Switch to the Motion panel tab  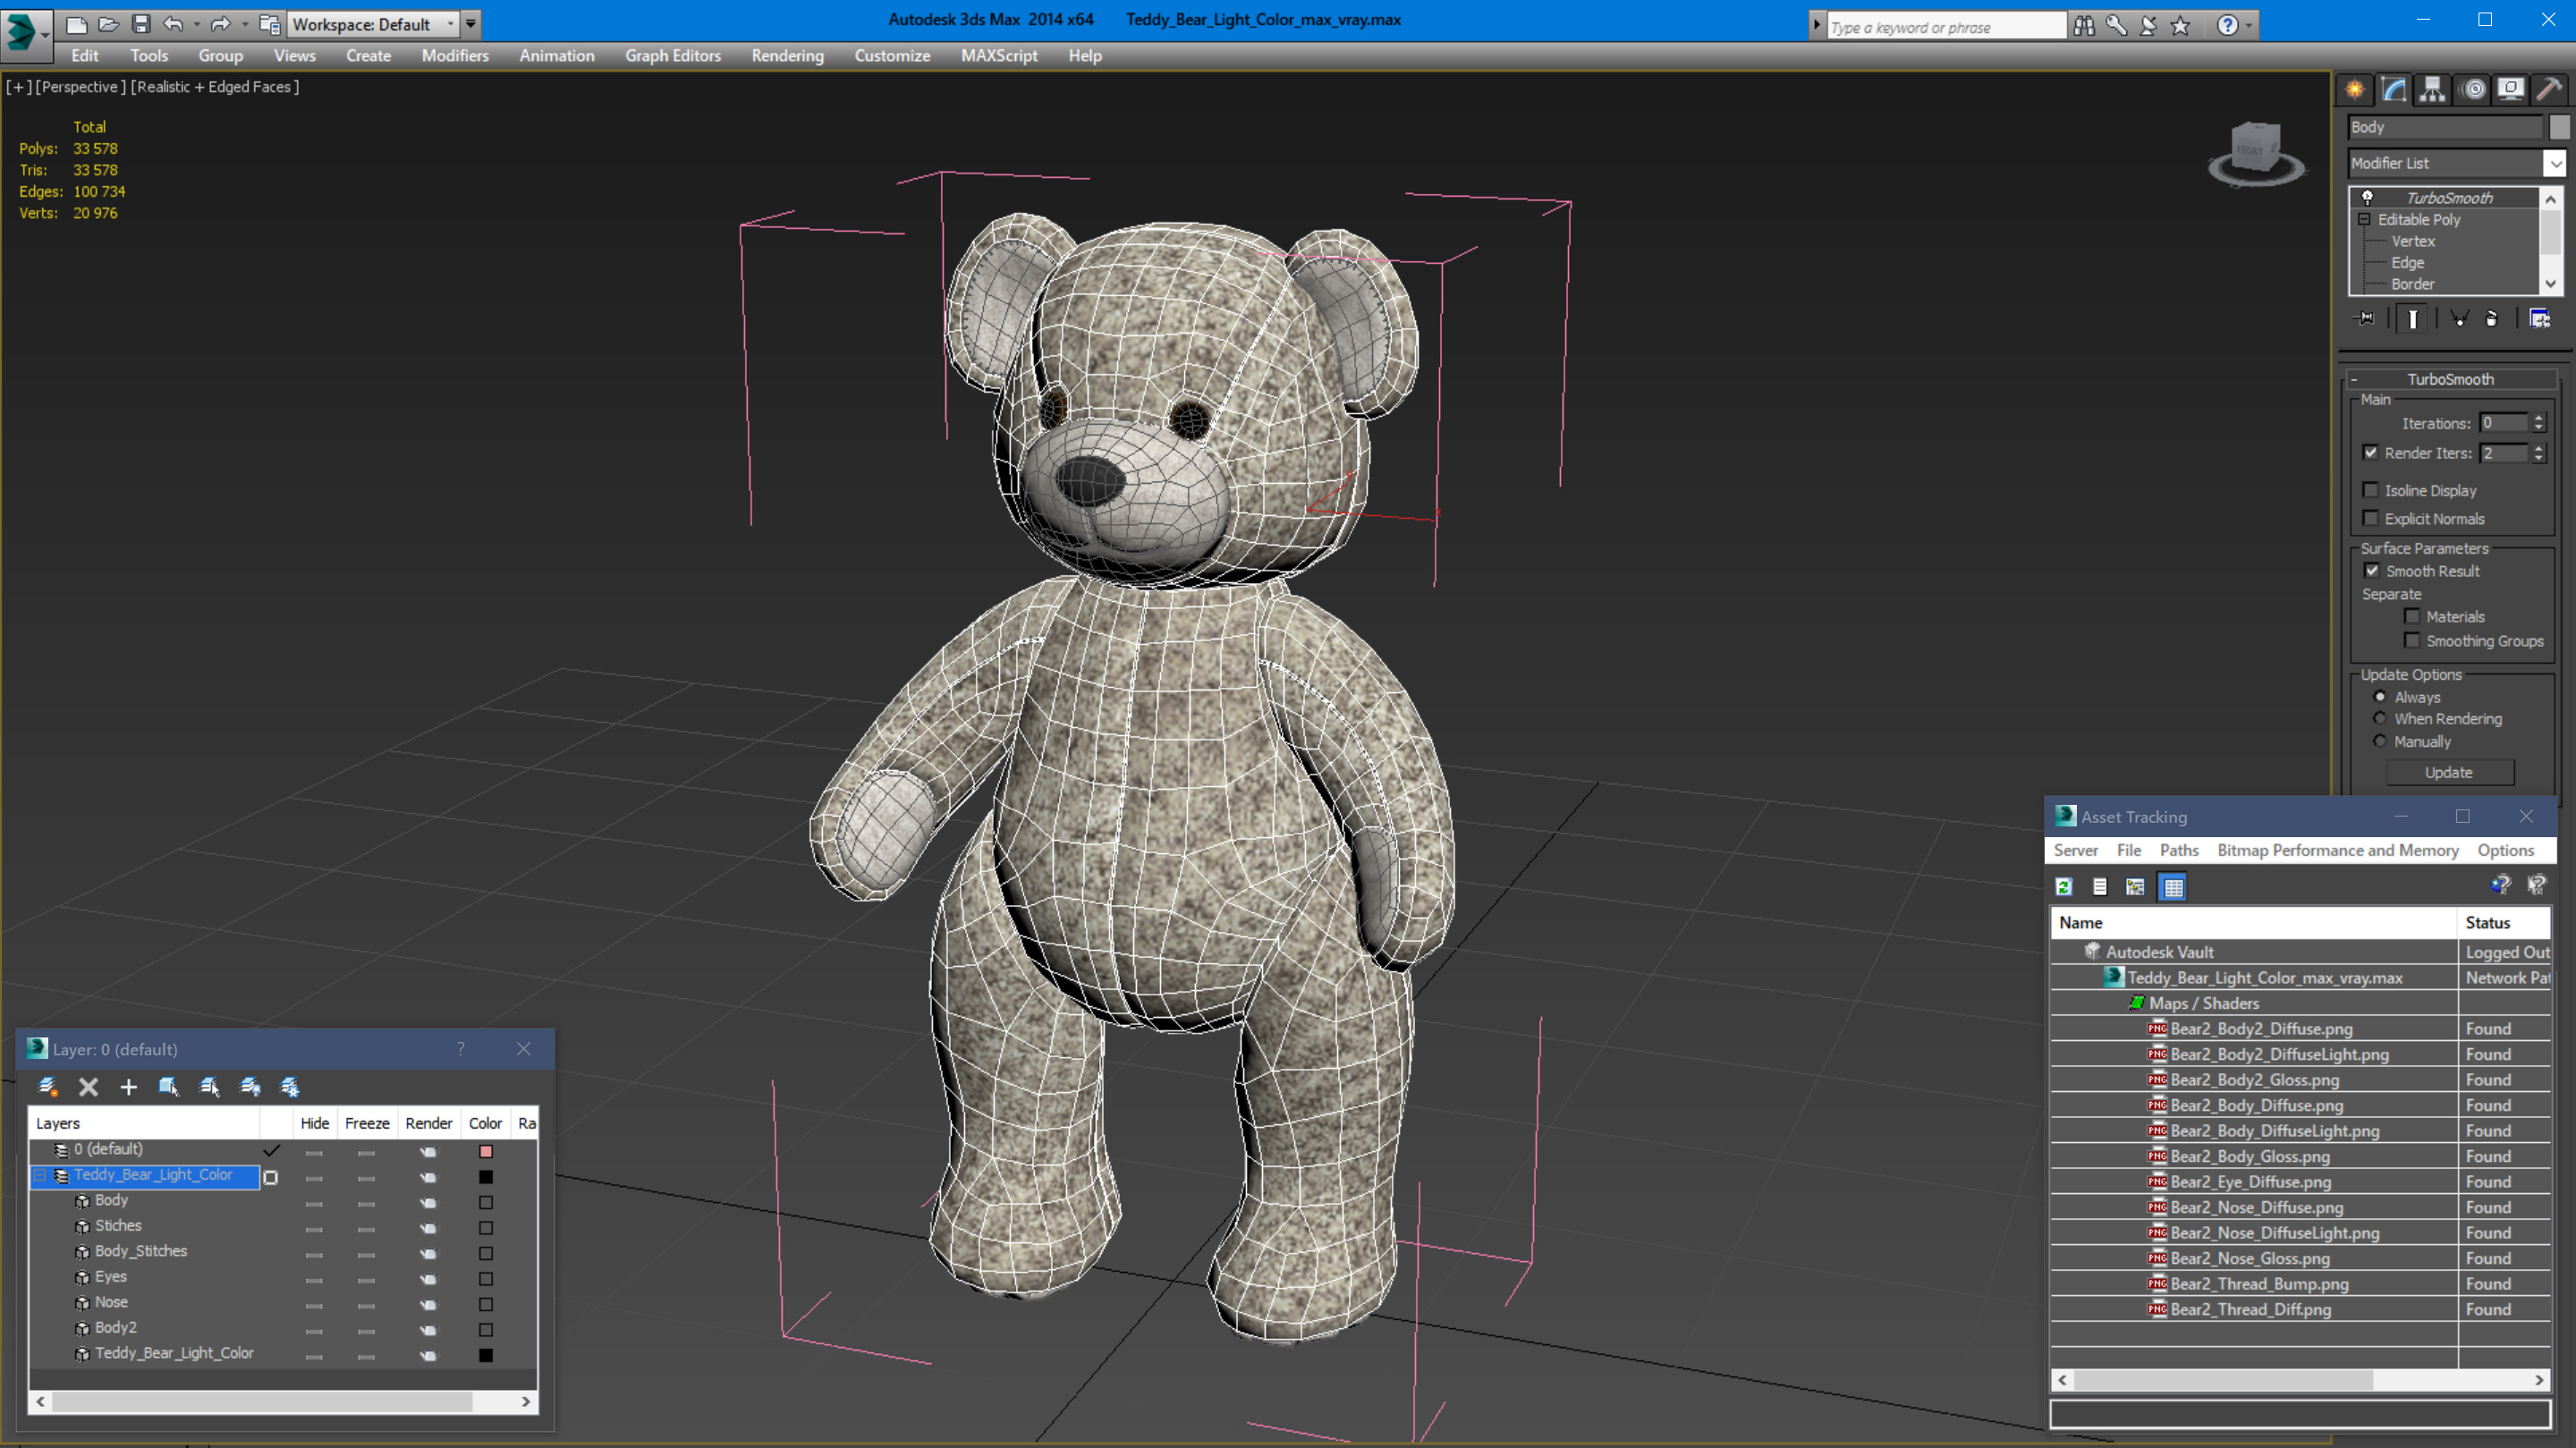coord(2473,90)
